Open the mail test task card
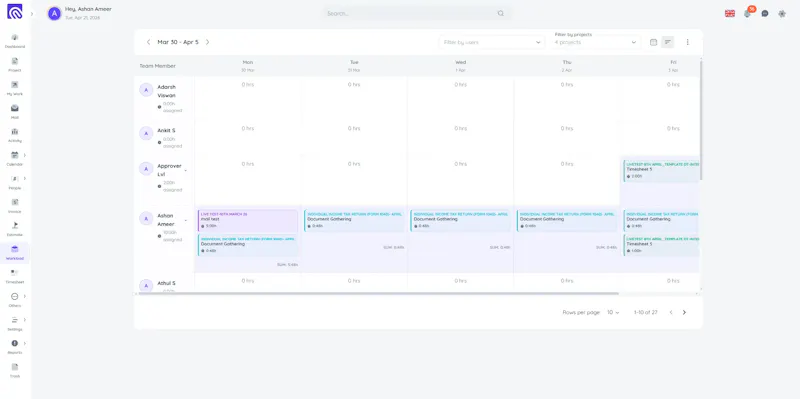Image resolution: width=800 pixels, height=399 pixels. click(248, 221)
